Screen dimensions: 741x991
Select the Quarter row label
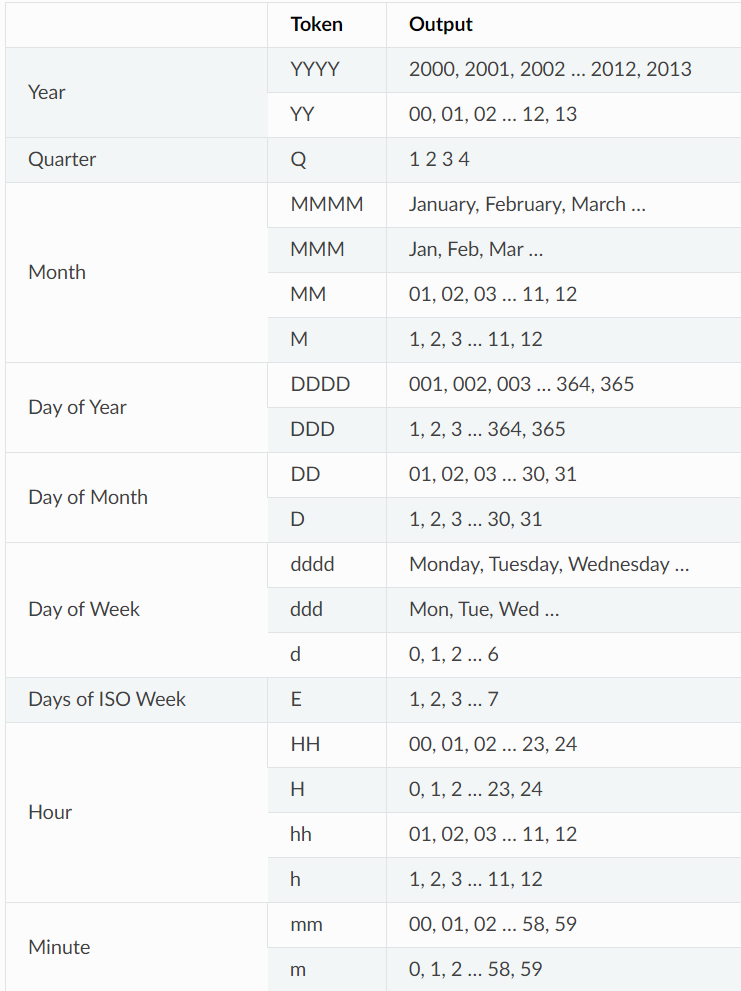(x=62, y=159)
